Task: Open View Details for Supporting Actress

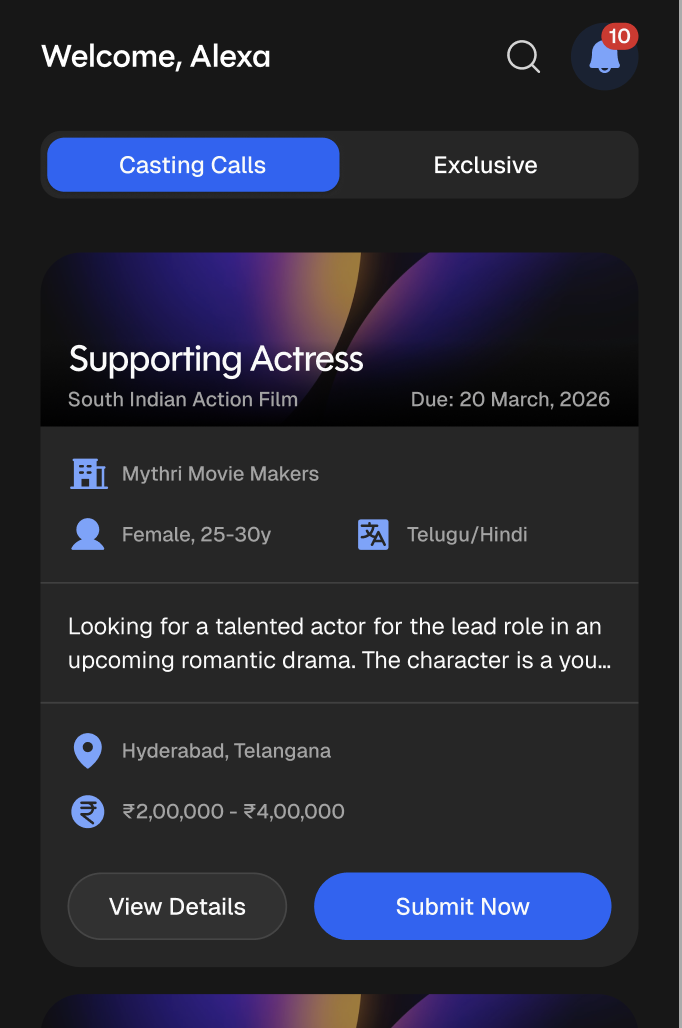Action: (x=177, y=906)
